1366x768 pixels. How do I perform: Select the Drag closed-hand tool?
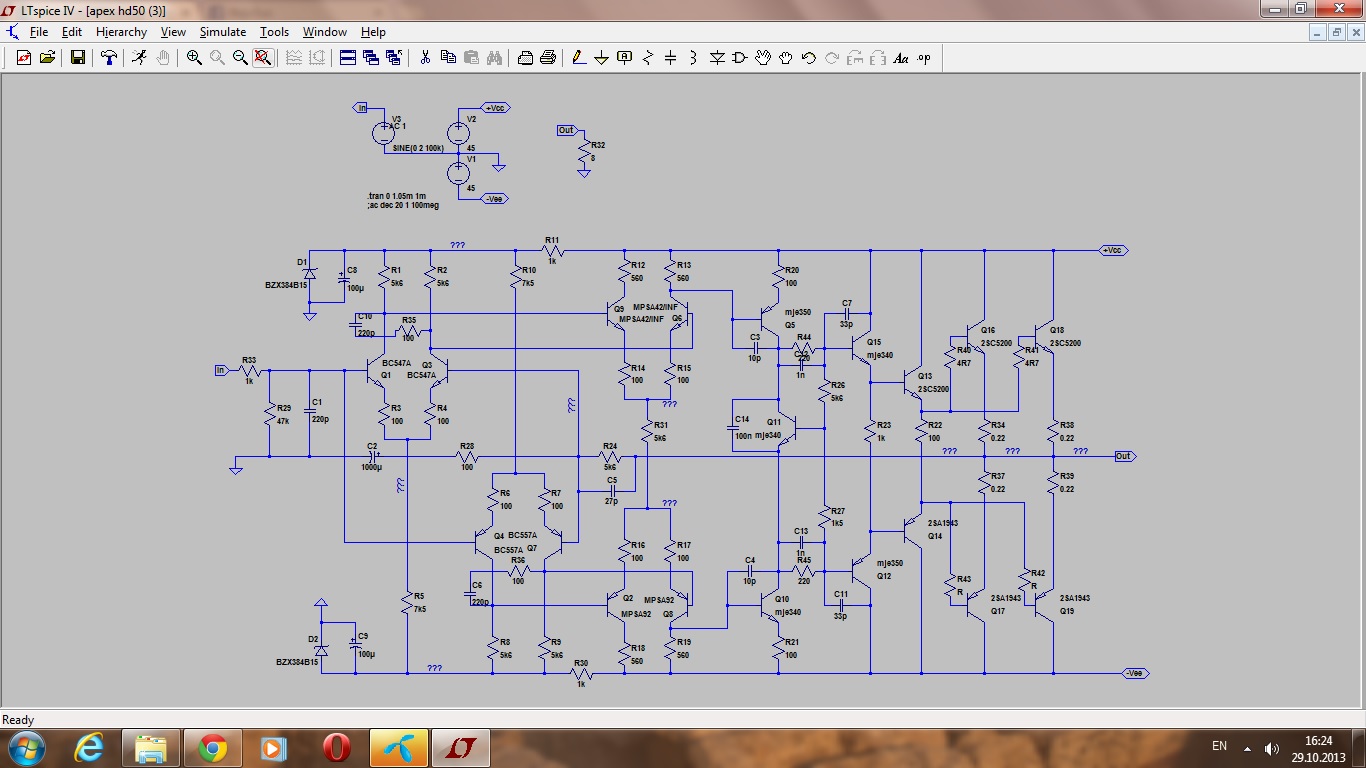point(786,58)
